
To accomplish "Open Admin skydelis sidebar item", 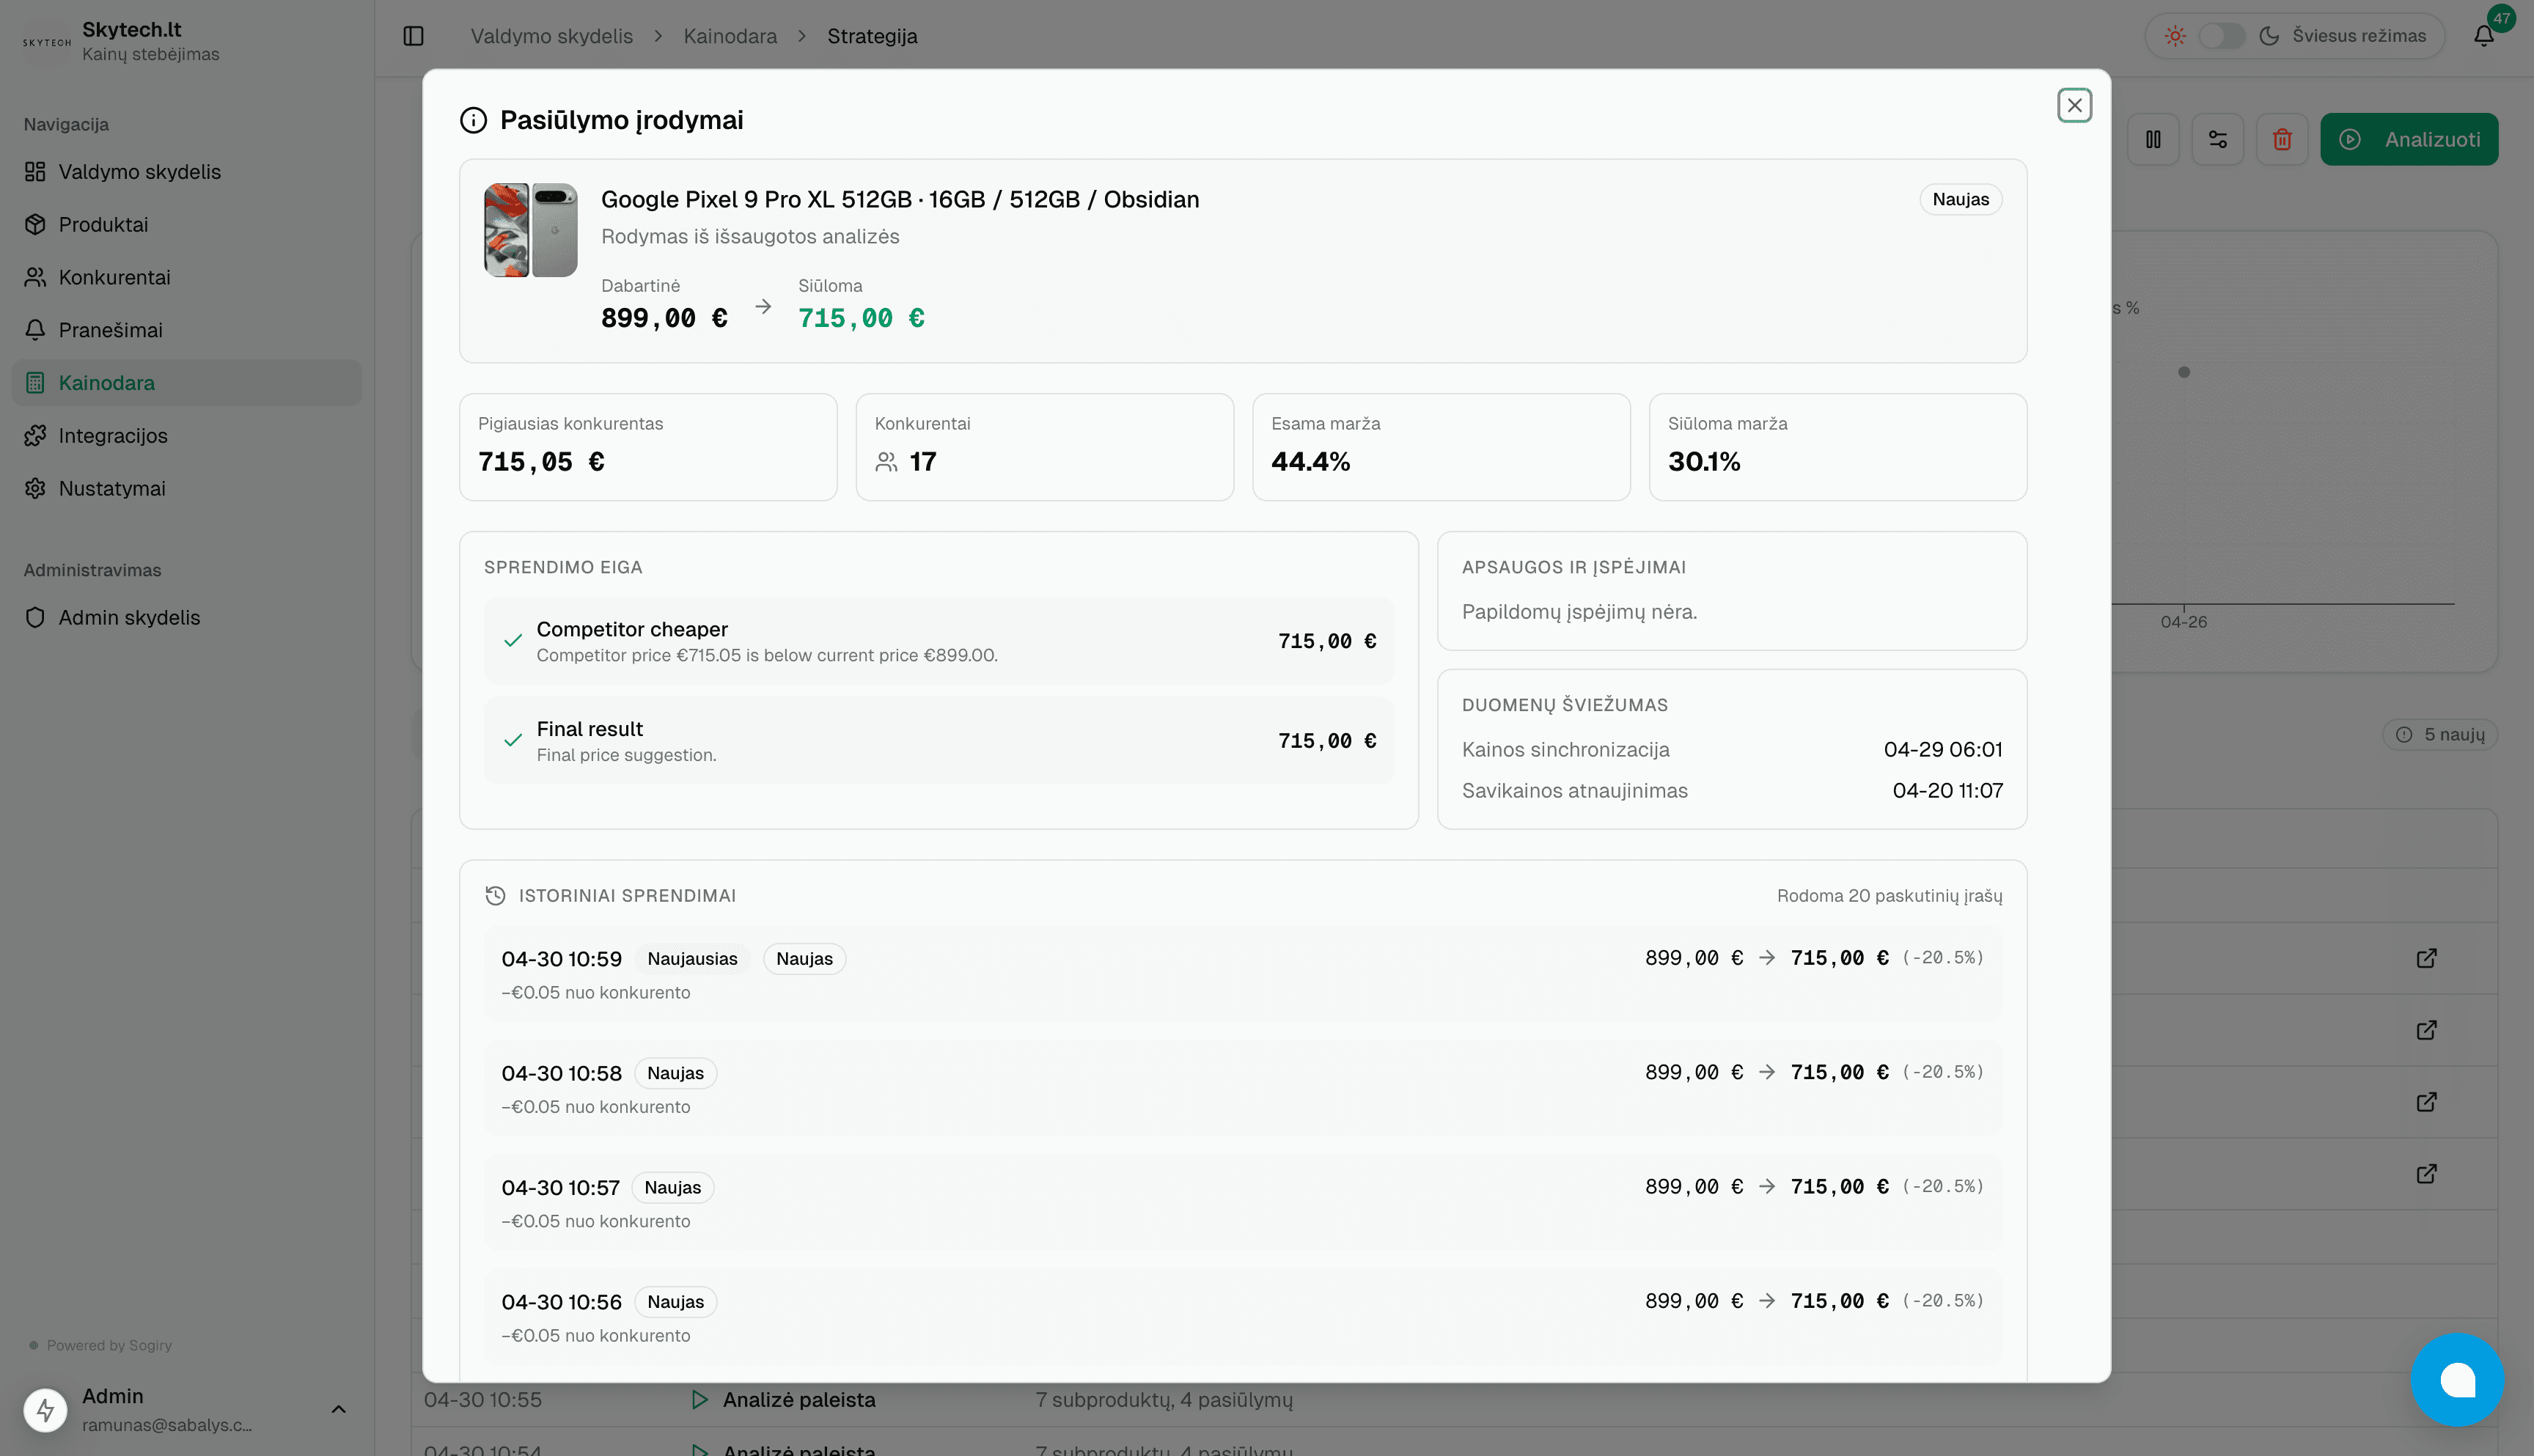I will (187, 617).
